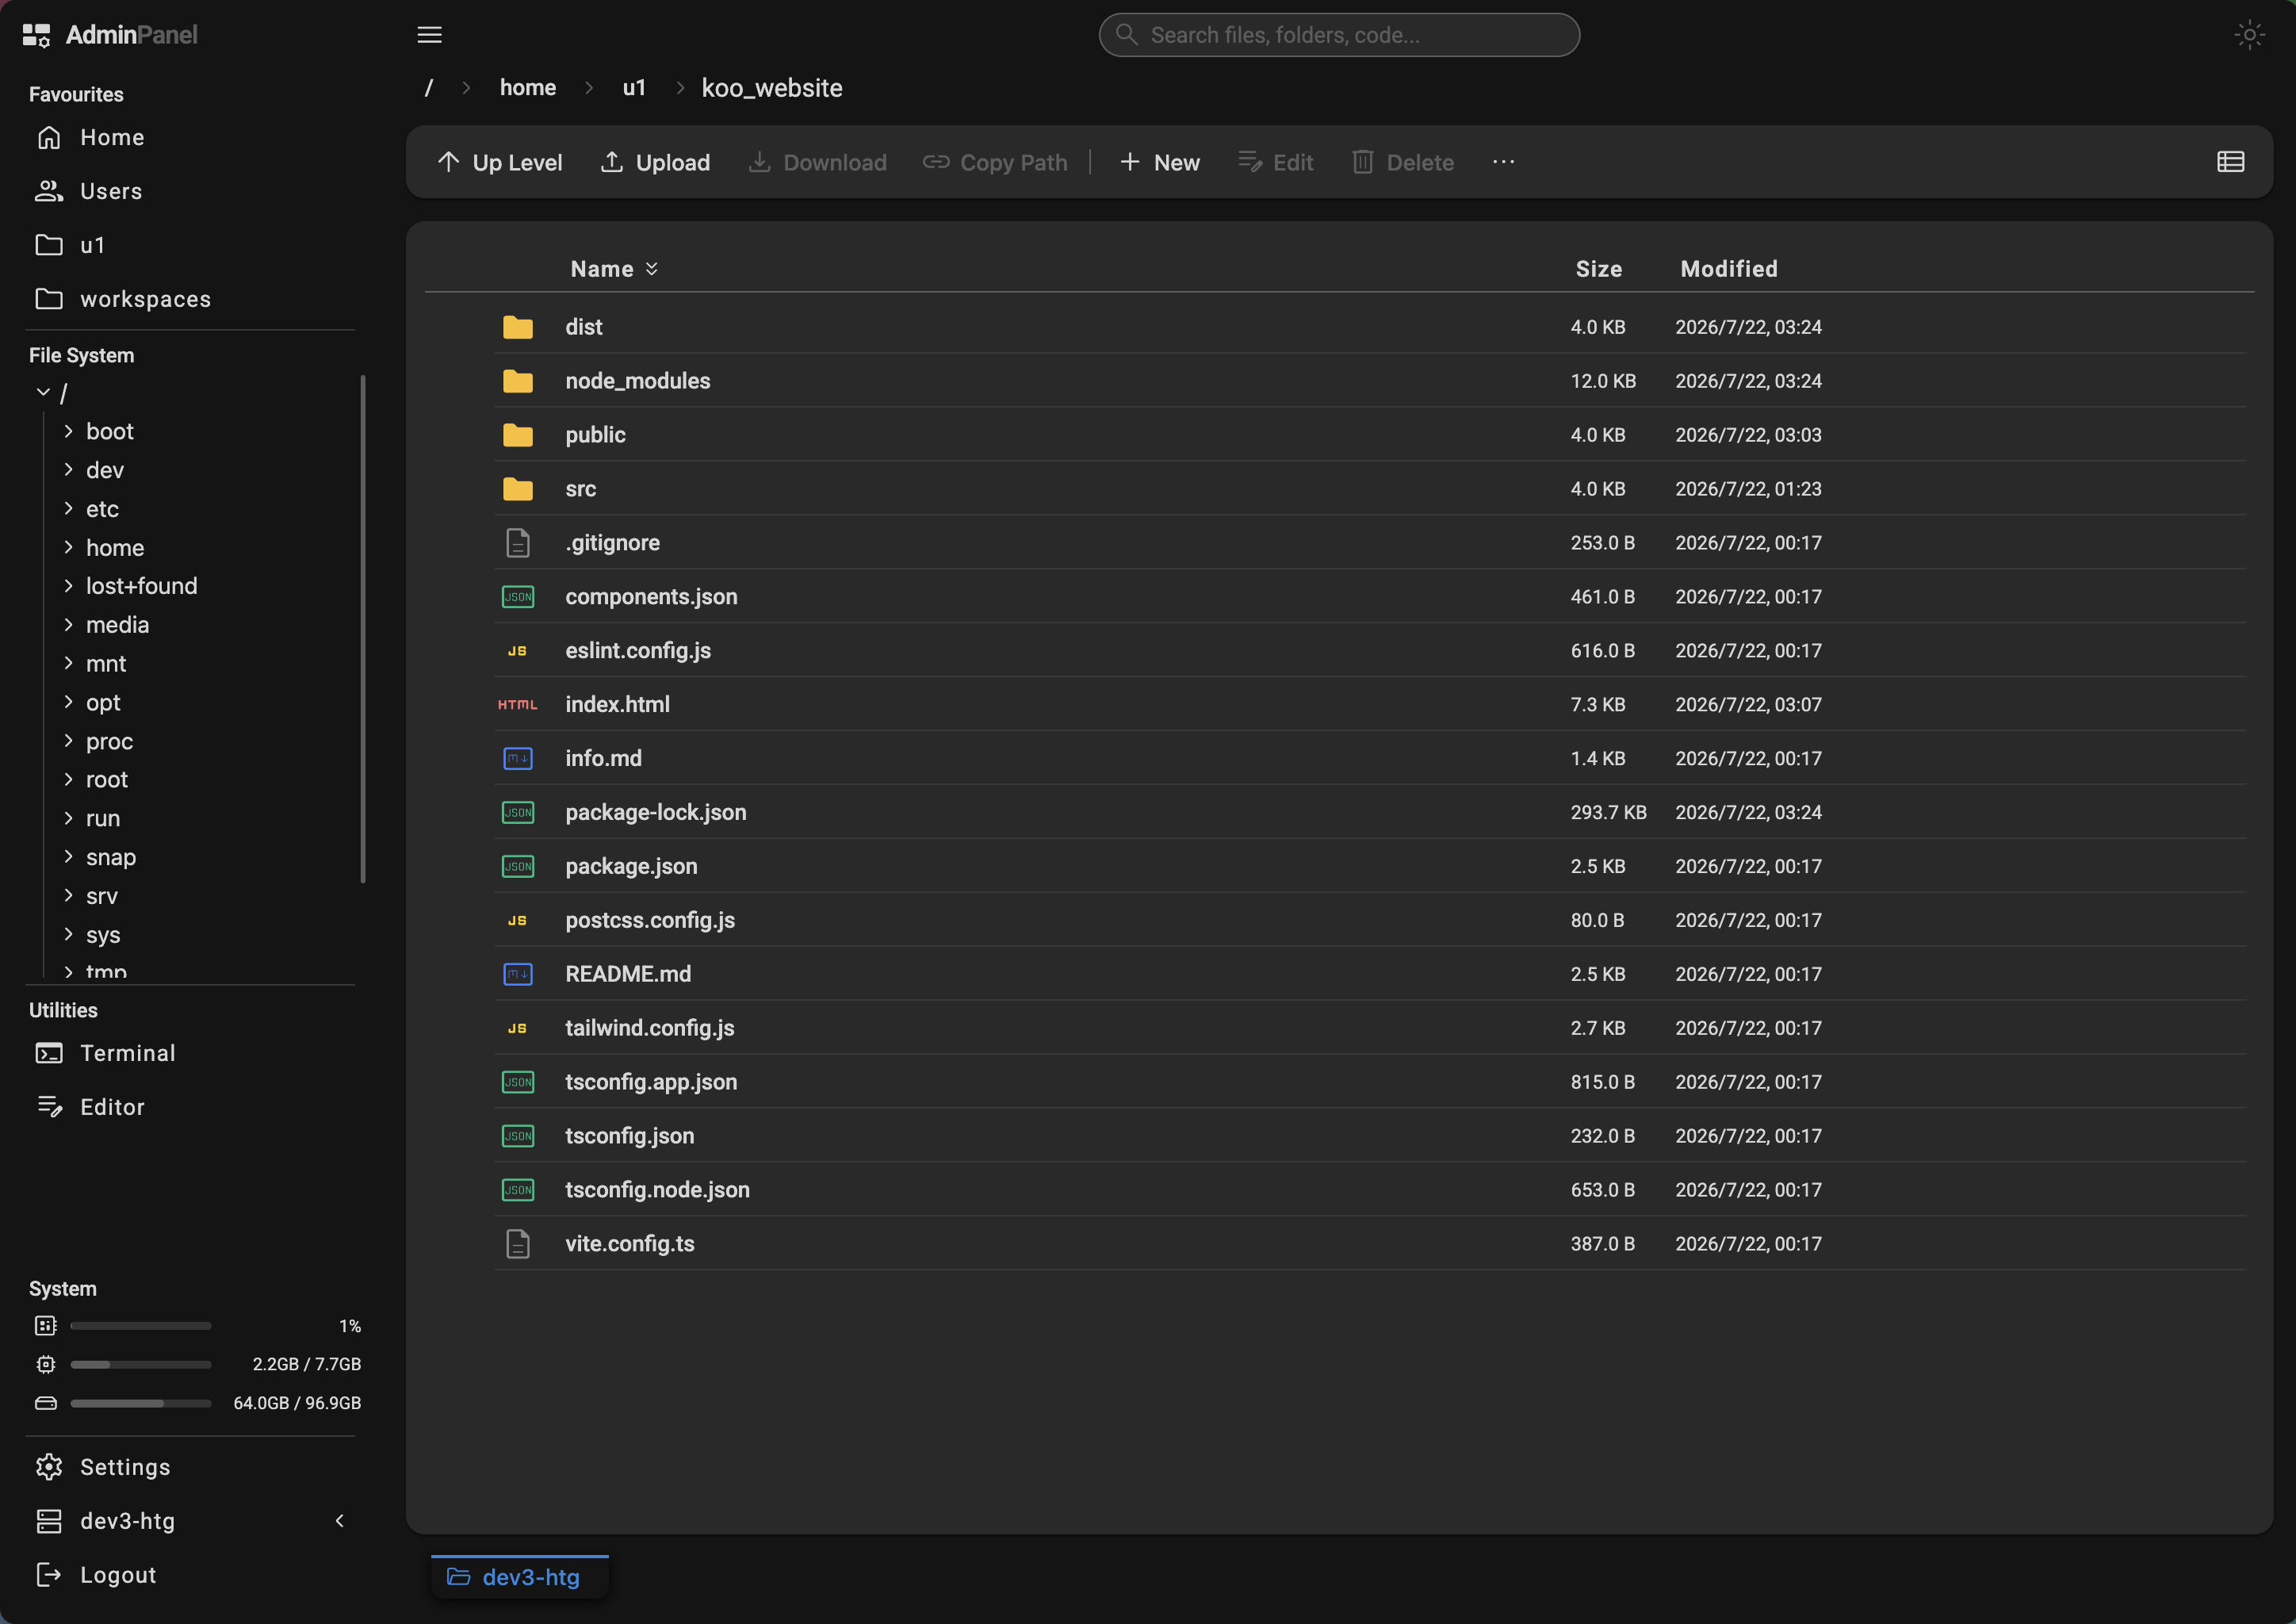
Task: Open Home in Favourites
Action: 190,137
